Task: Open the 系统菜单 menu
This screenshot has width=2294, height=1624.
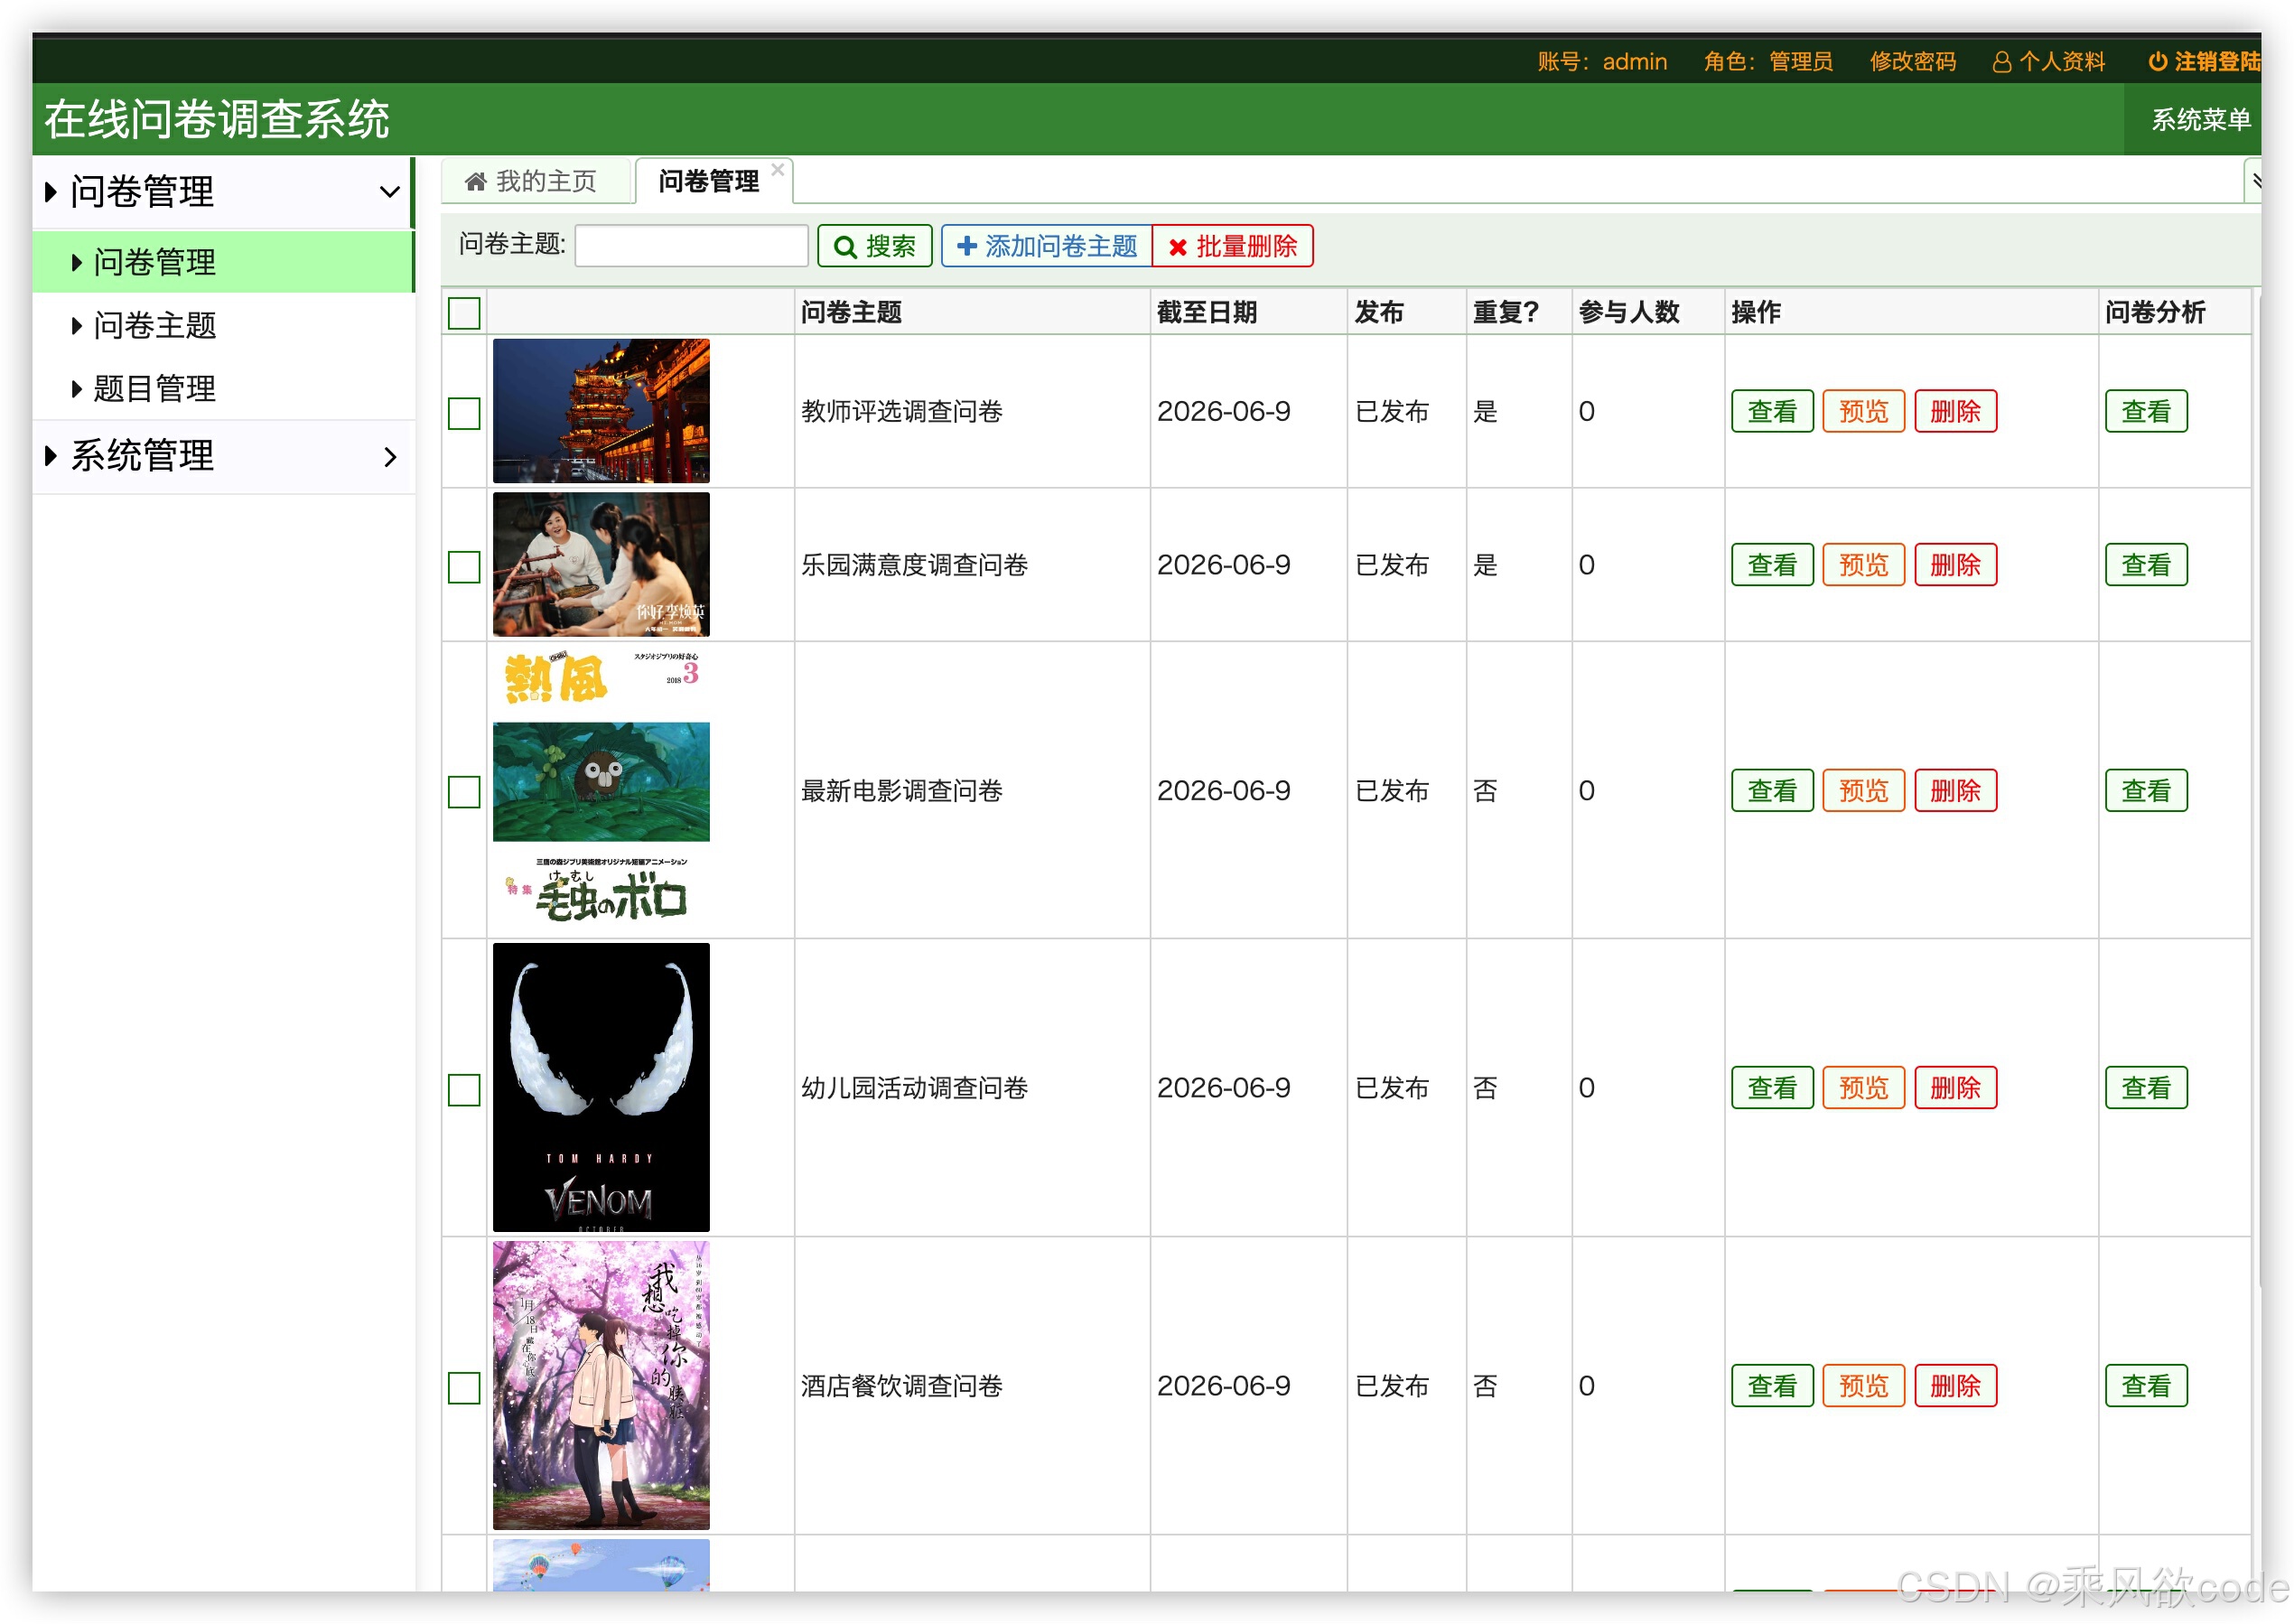Action: (x=2200, y=119)
